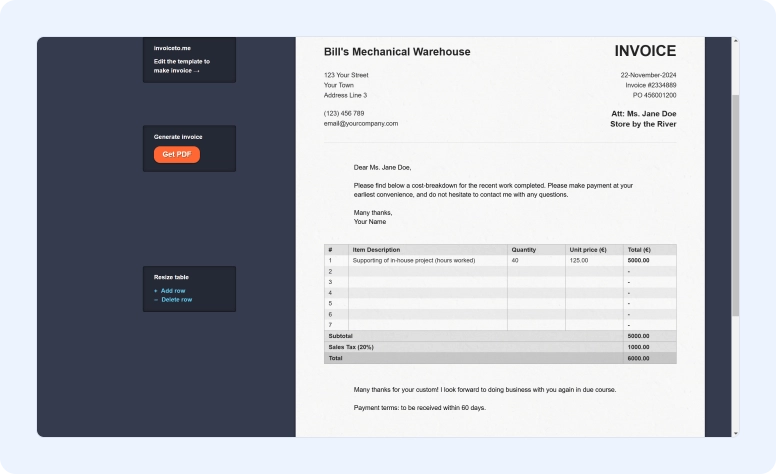Edit the Invoice #2334889 number field

[x=650, y=85]
